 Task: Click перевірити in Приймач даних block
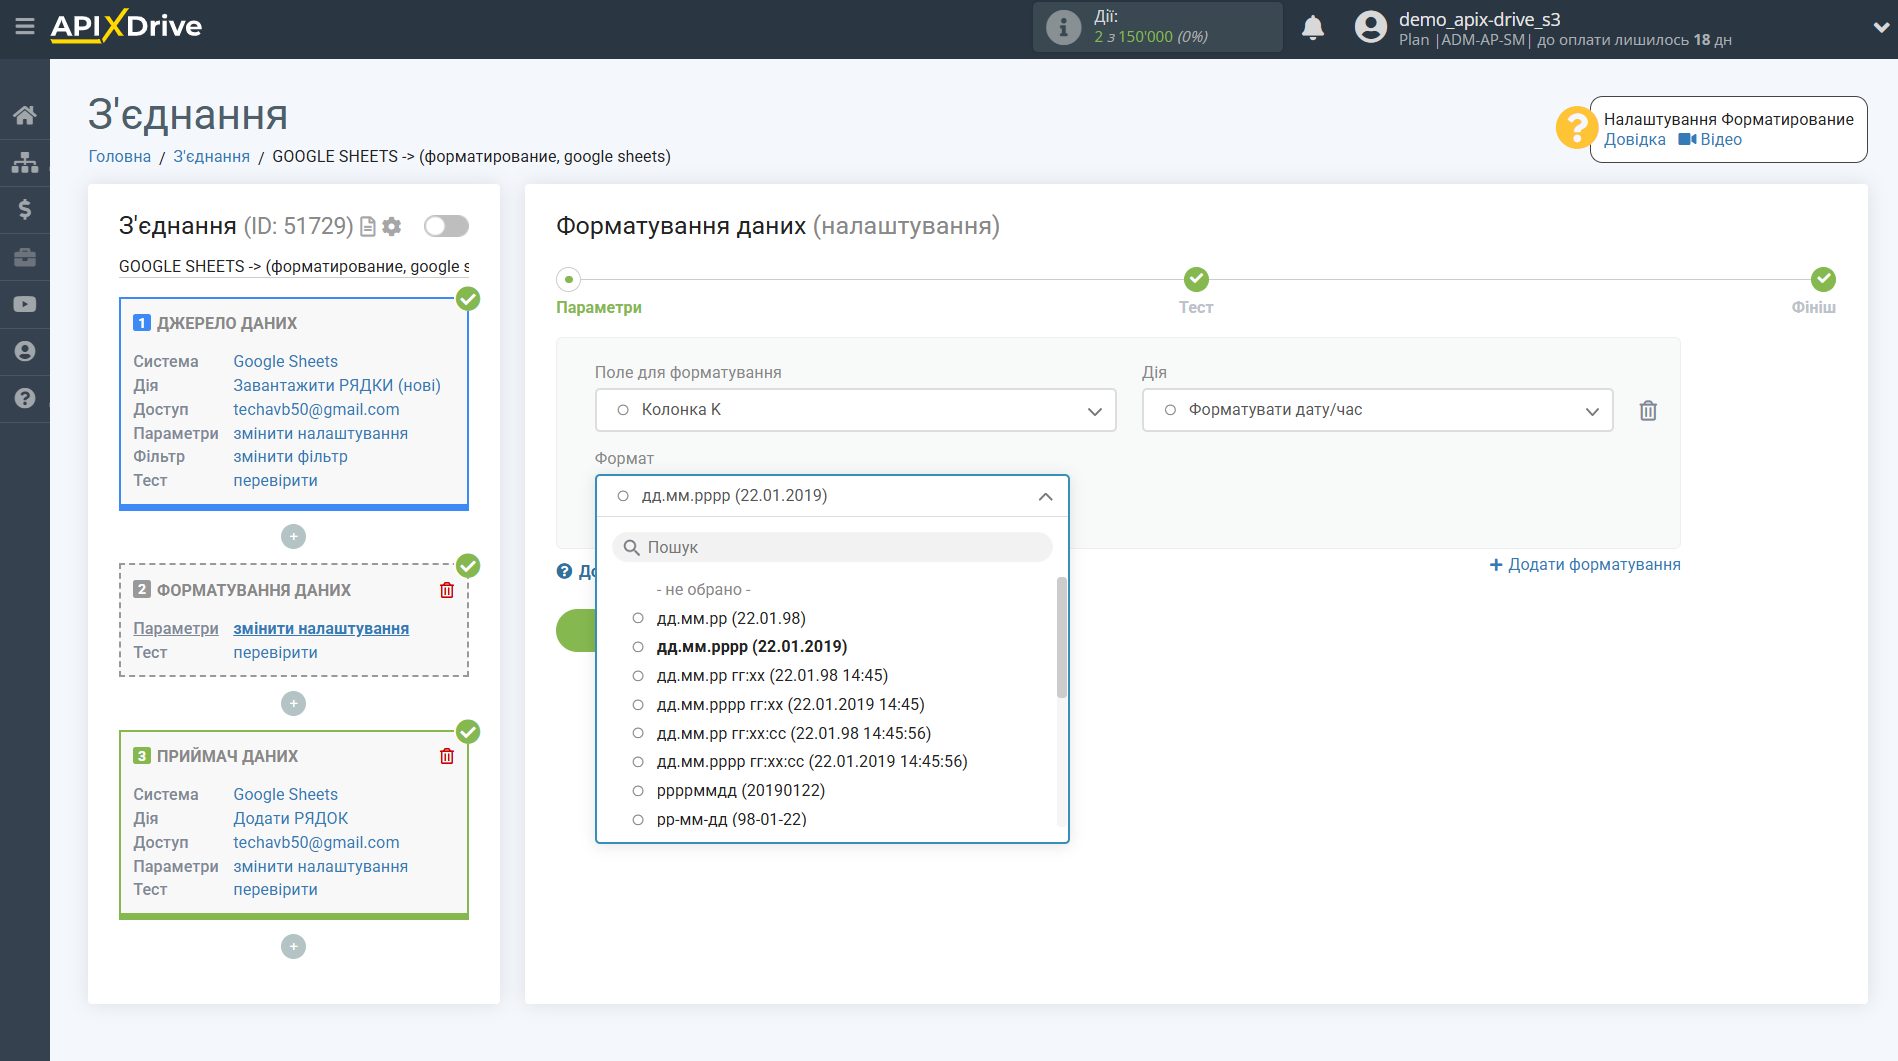tap(275, 889)
